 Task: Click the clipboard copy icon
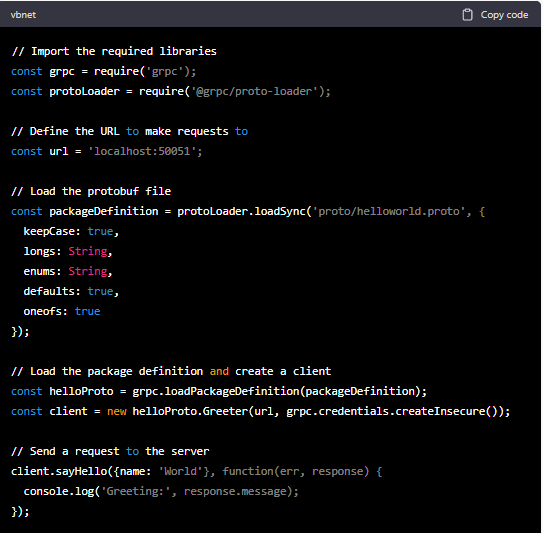tap(467, 15)
